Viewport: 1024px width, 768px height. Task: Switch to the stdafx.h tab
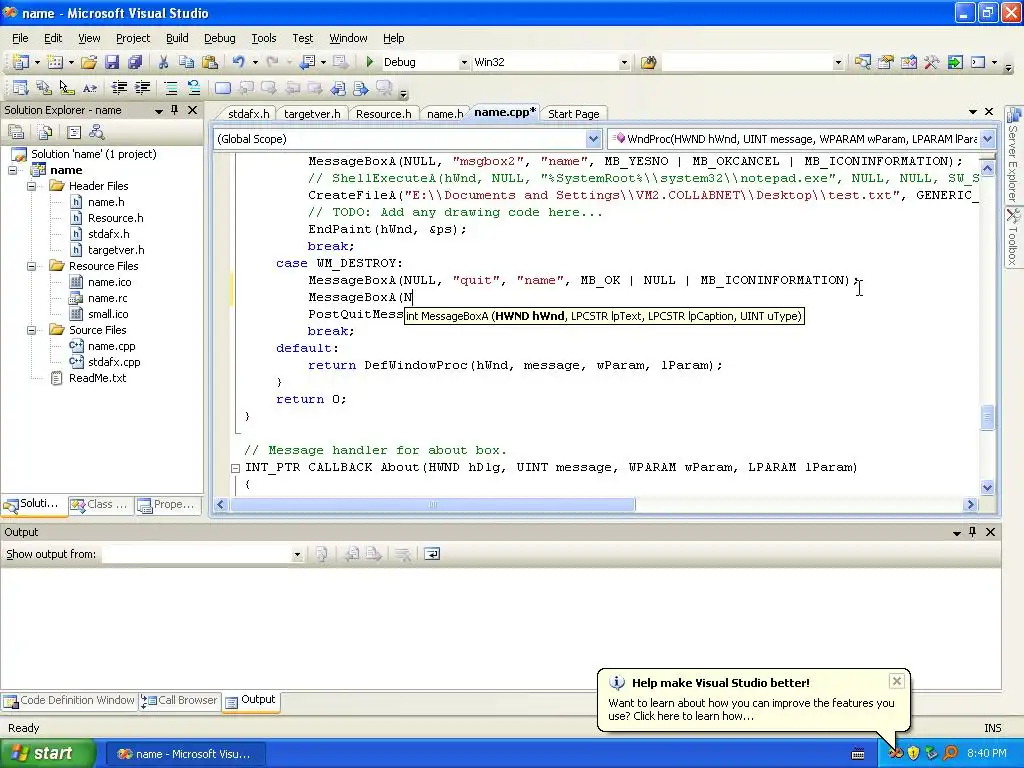point(248,114)
